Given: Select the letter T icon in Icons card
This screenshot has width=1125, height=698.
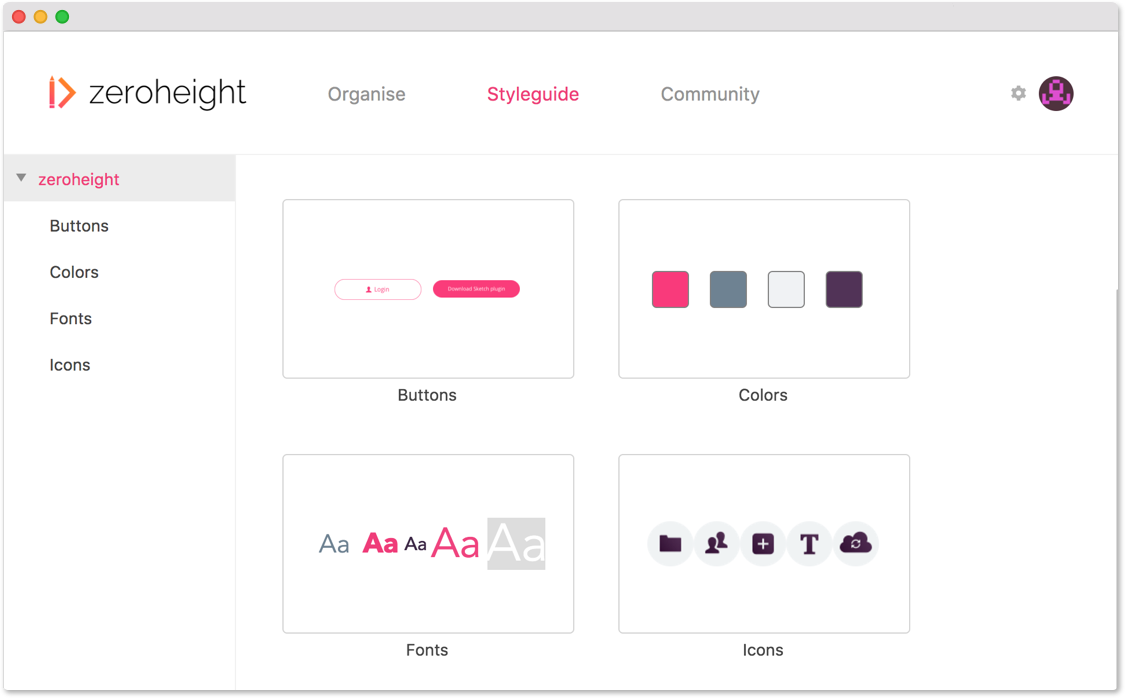Looking at the screenshot, I should [x=809, y=544].
